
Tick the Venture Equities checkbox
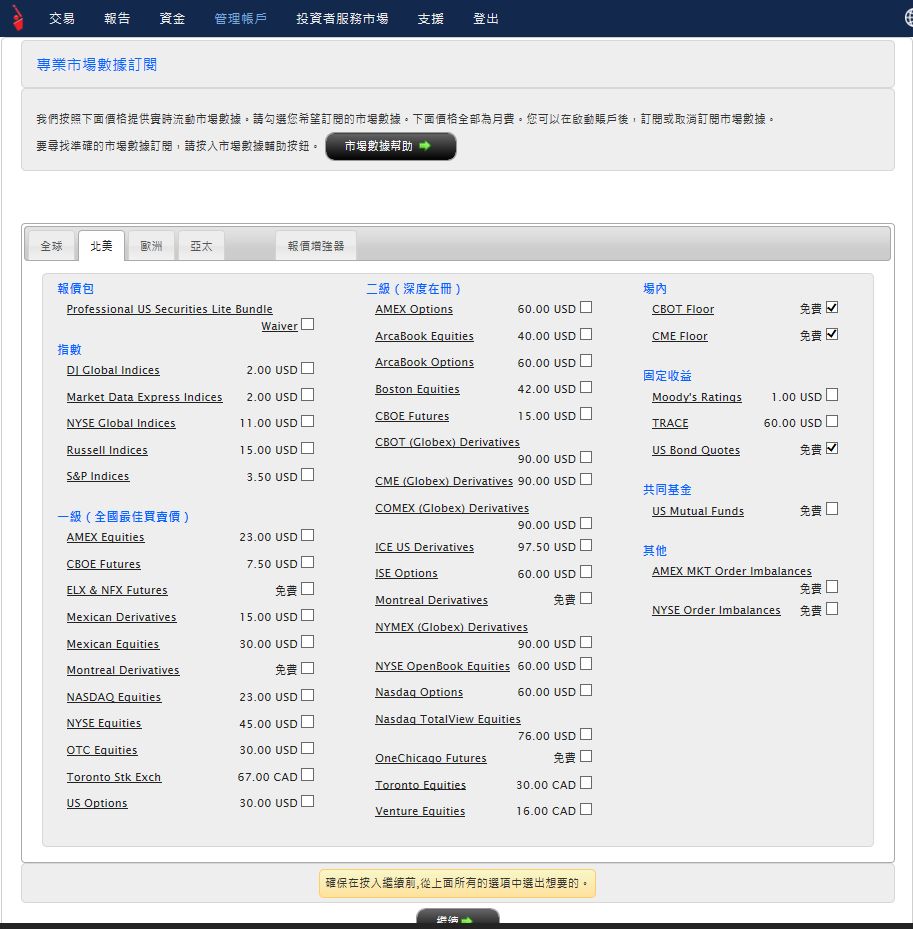click(x=586, y=809)
